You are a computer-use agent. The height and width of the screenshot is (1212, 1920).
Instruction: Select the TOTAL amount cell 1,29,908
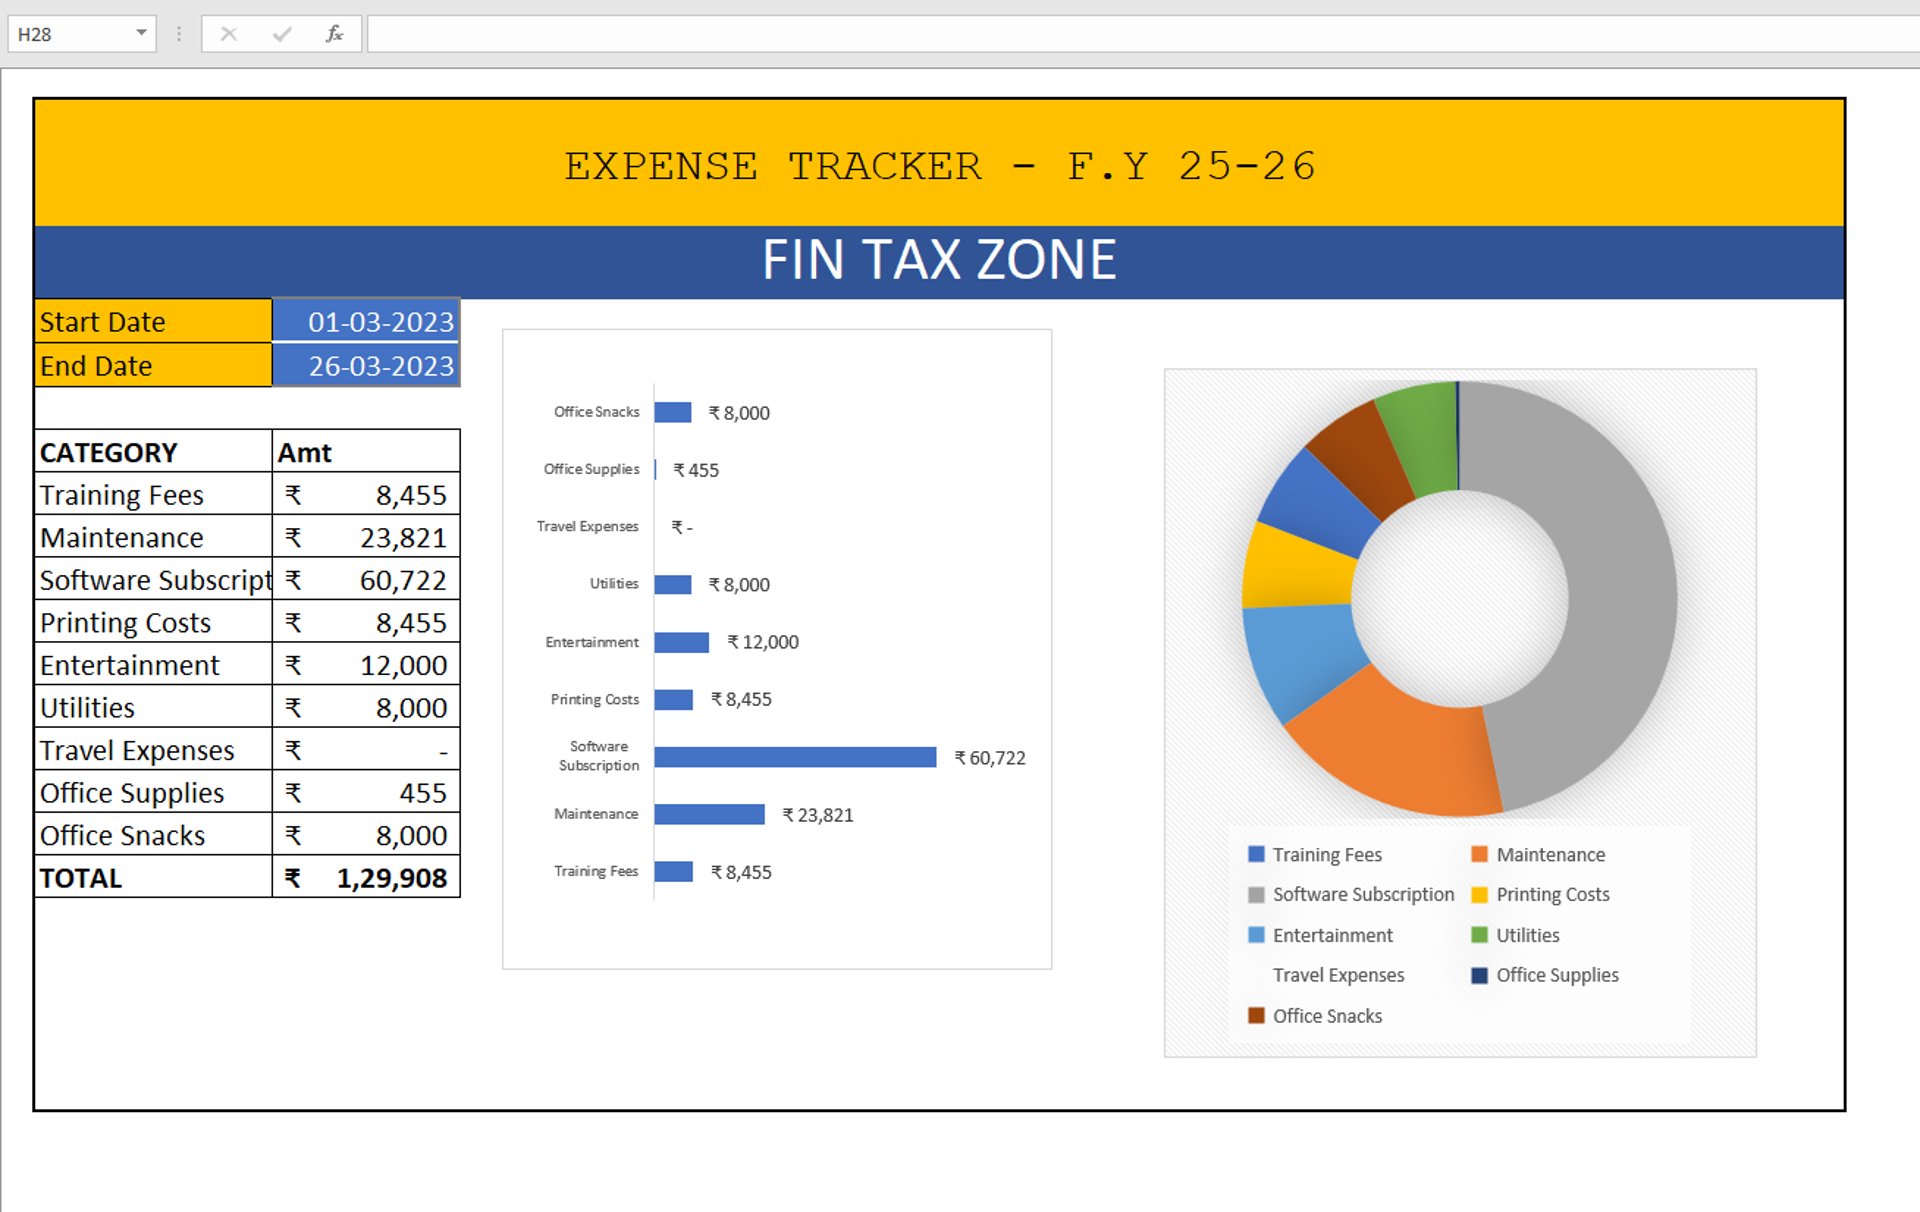(366, 877)
